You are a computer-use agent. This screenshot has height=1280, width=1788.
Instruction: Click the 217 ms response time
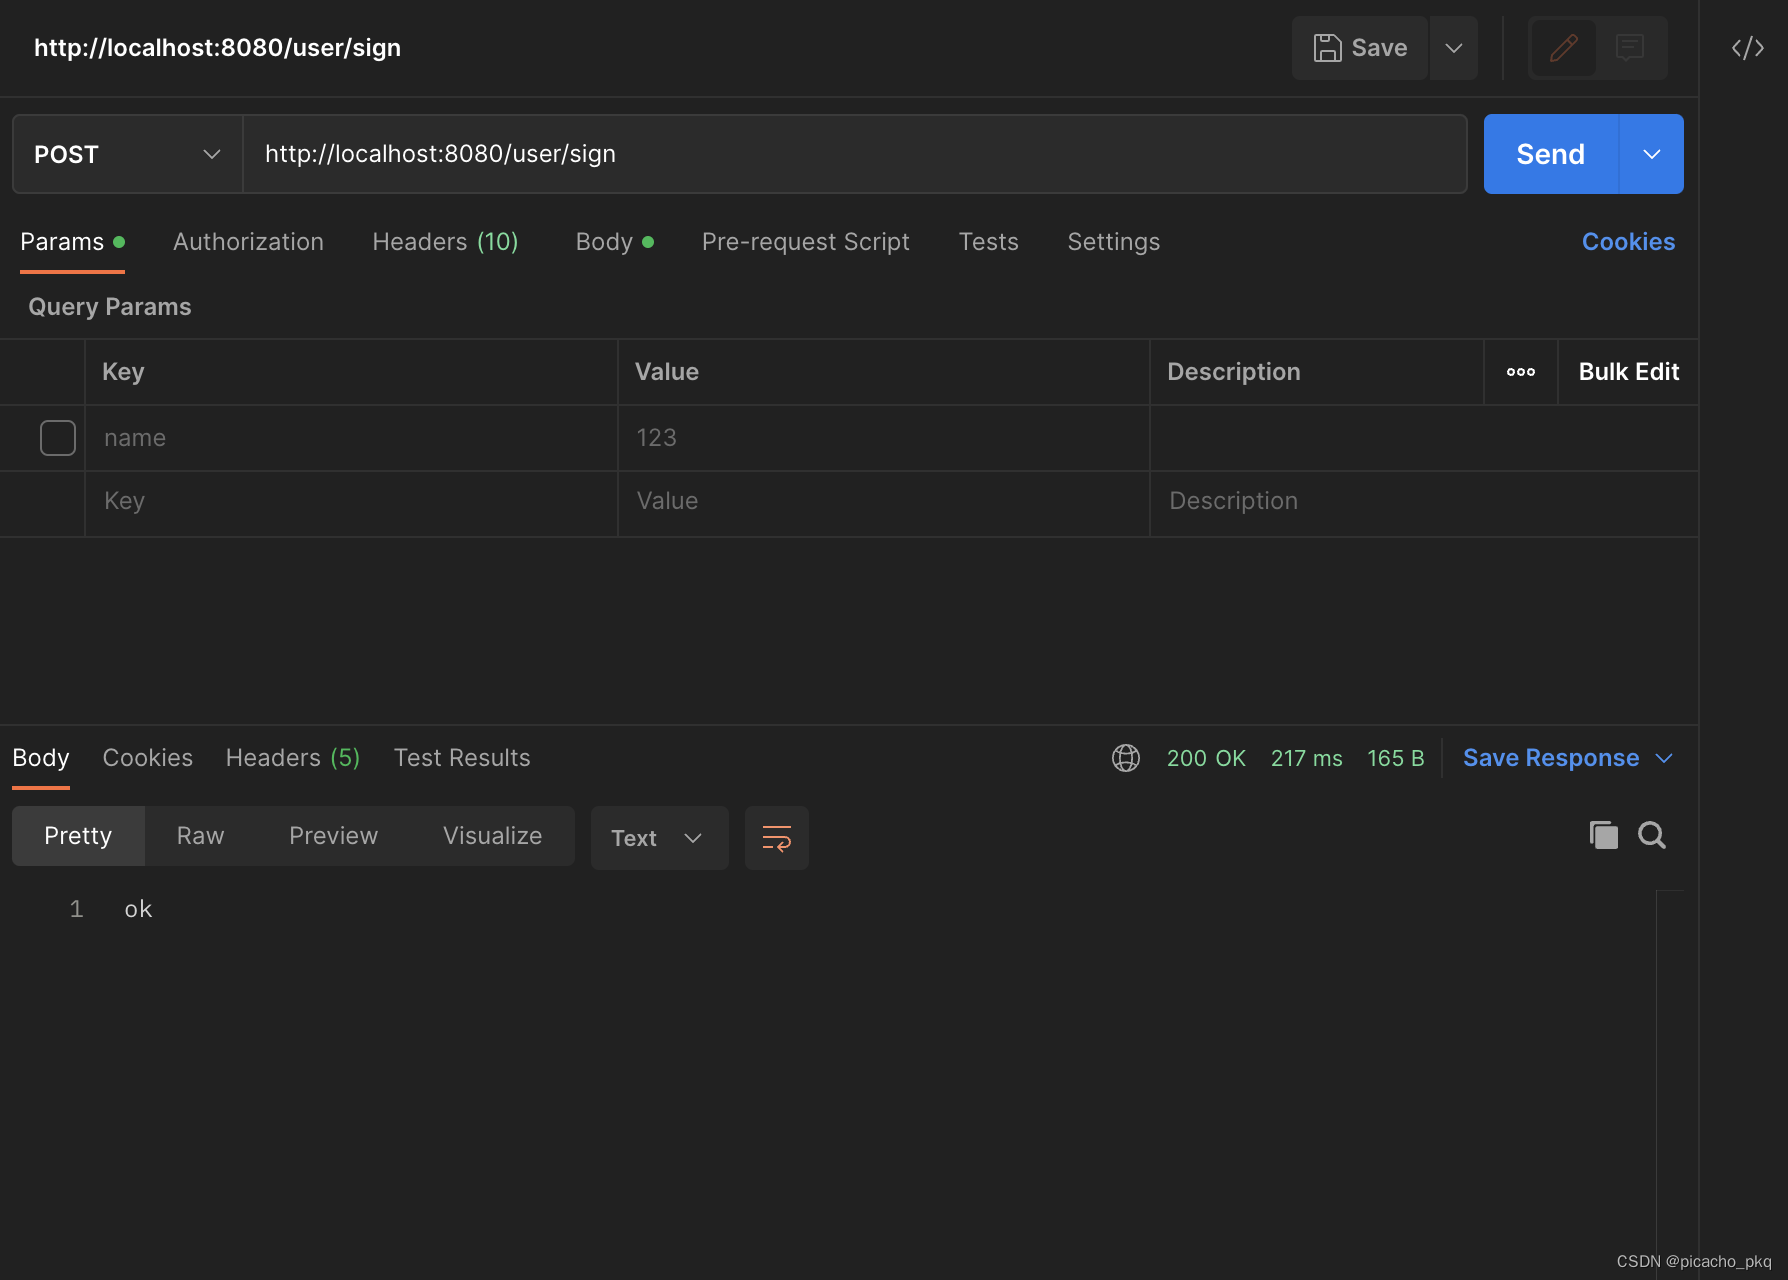1306,758
